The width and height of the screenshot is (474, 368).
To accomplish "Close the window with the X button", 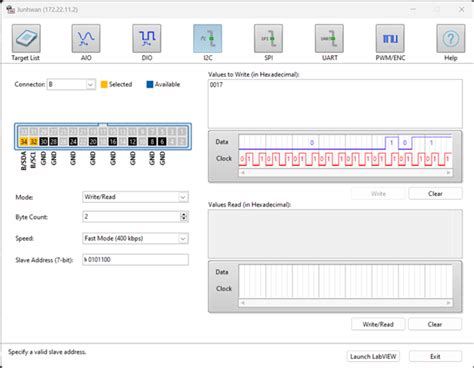I will [x=462, y=9].
